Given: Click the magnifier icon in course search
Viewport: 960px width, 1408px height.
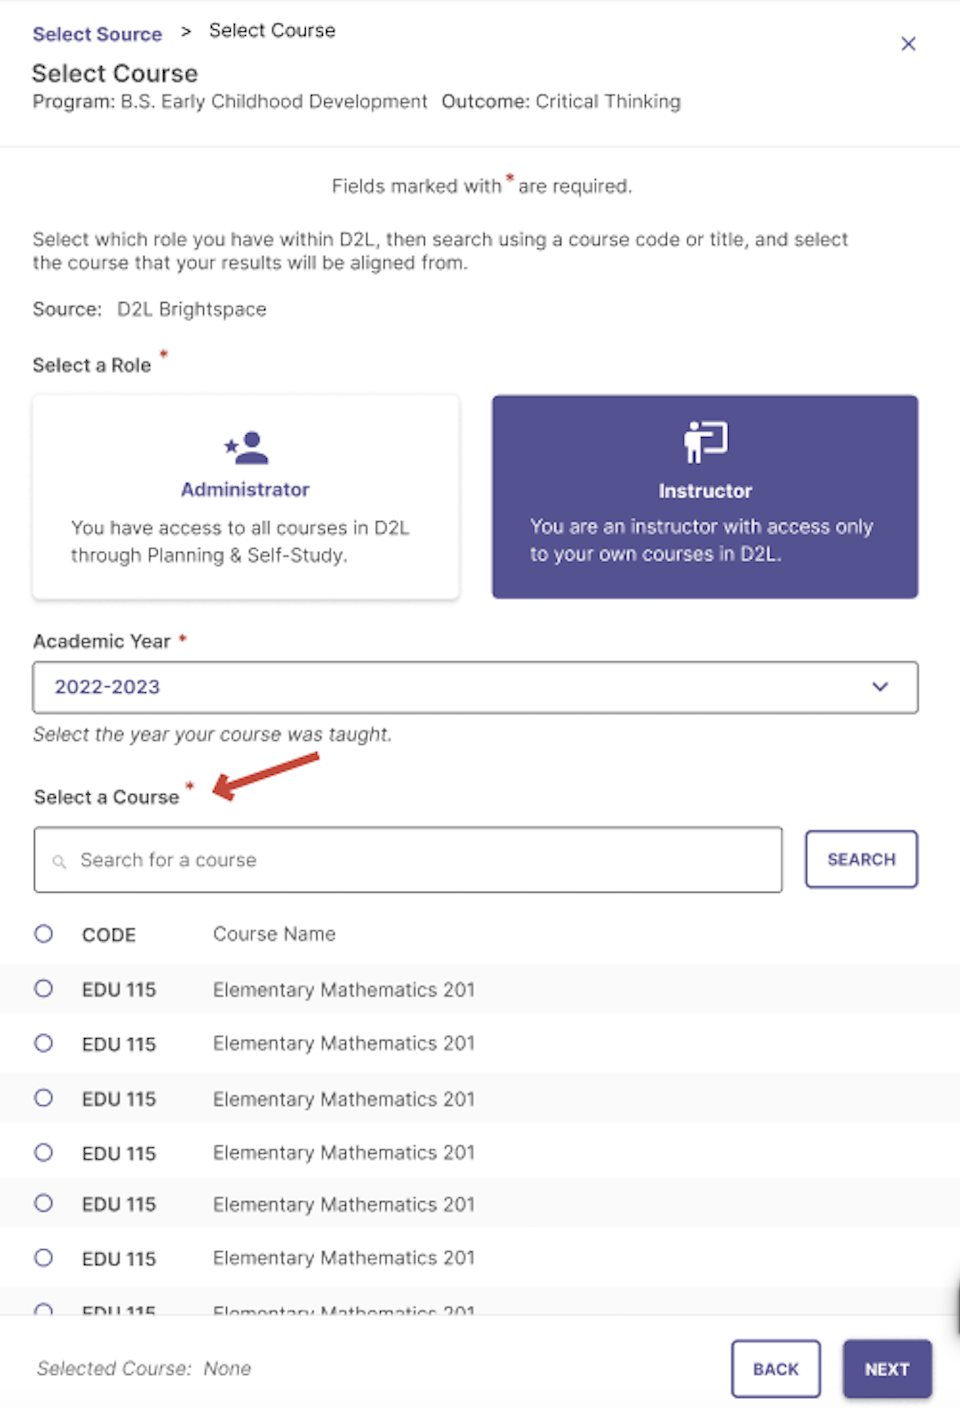Looking at the screenshot, I should (60, 861).
